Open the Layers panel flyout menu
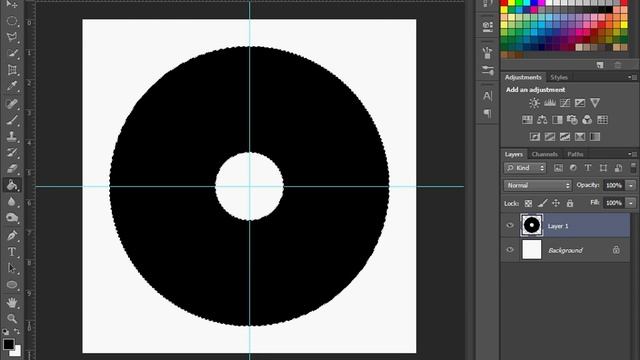 [632, 154]
